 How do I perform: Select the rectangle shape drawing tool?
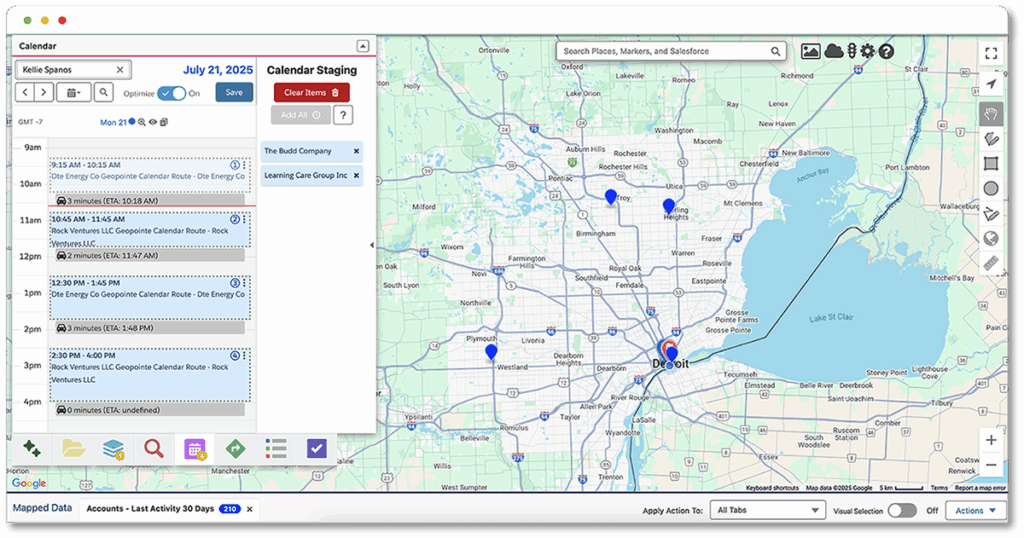(990, 163)
